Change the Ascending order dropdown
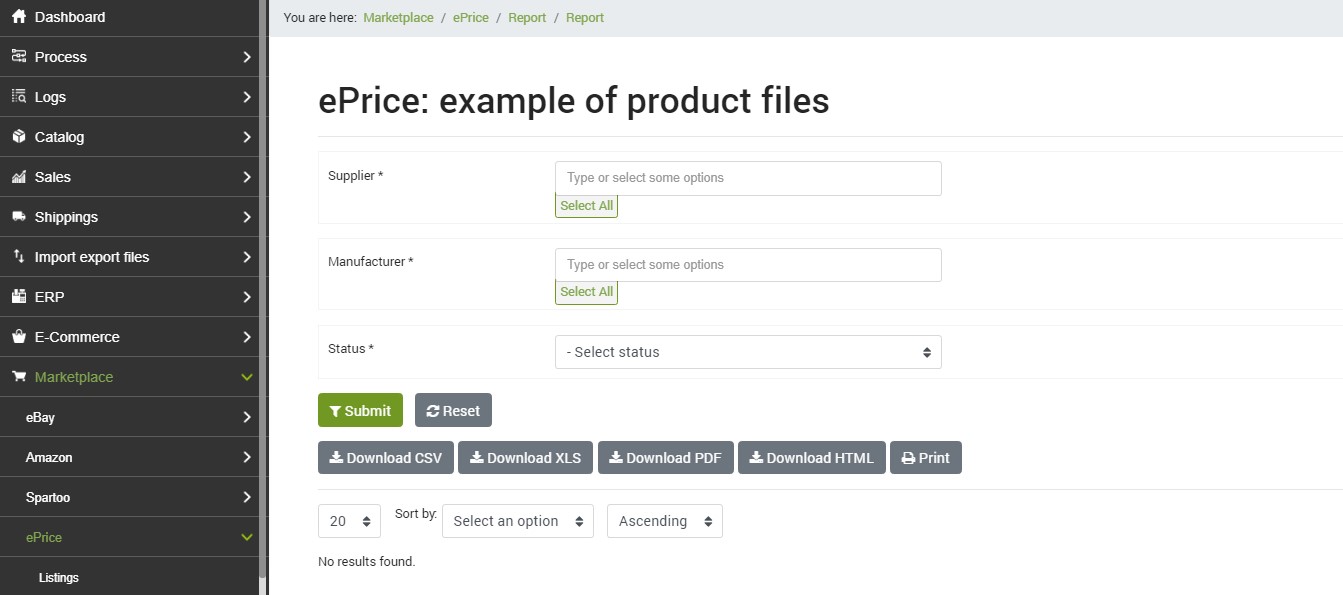Image resolution: width=1343 pixels, height=595 pixels. (665, 521)
